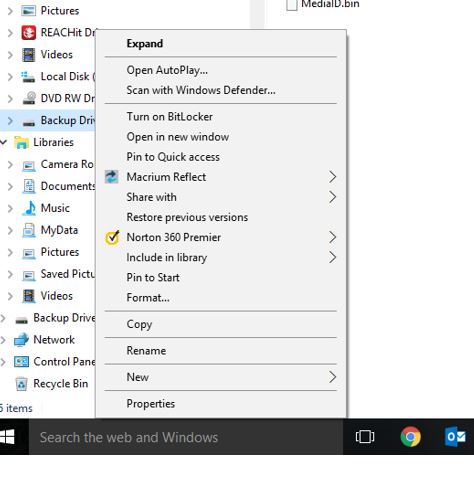Expand the Music library tree node

click(10, 208)
